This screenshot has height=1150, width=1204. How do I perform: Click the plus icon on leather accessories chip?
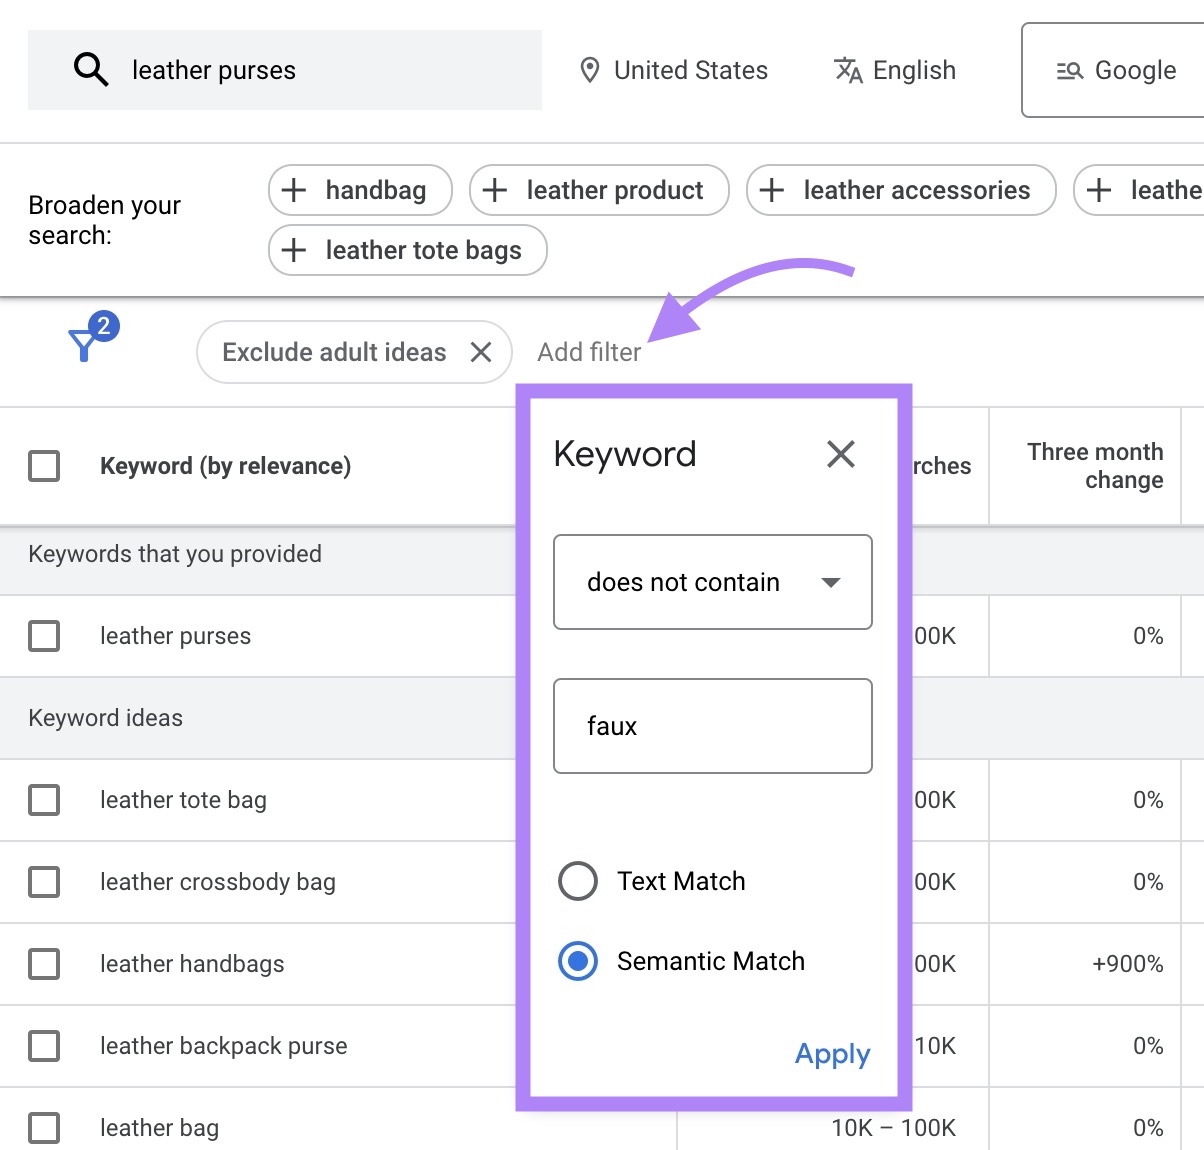pyautogui.click(x=772, y=190)
